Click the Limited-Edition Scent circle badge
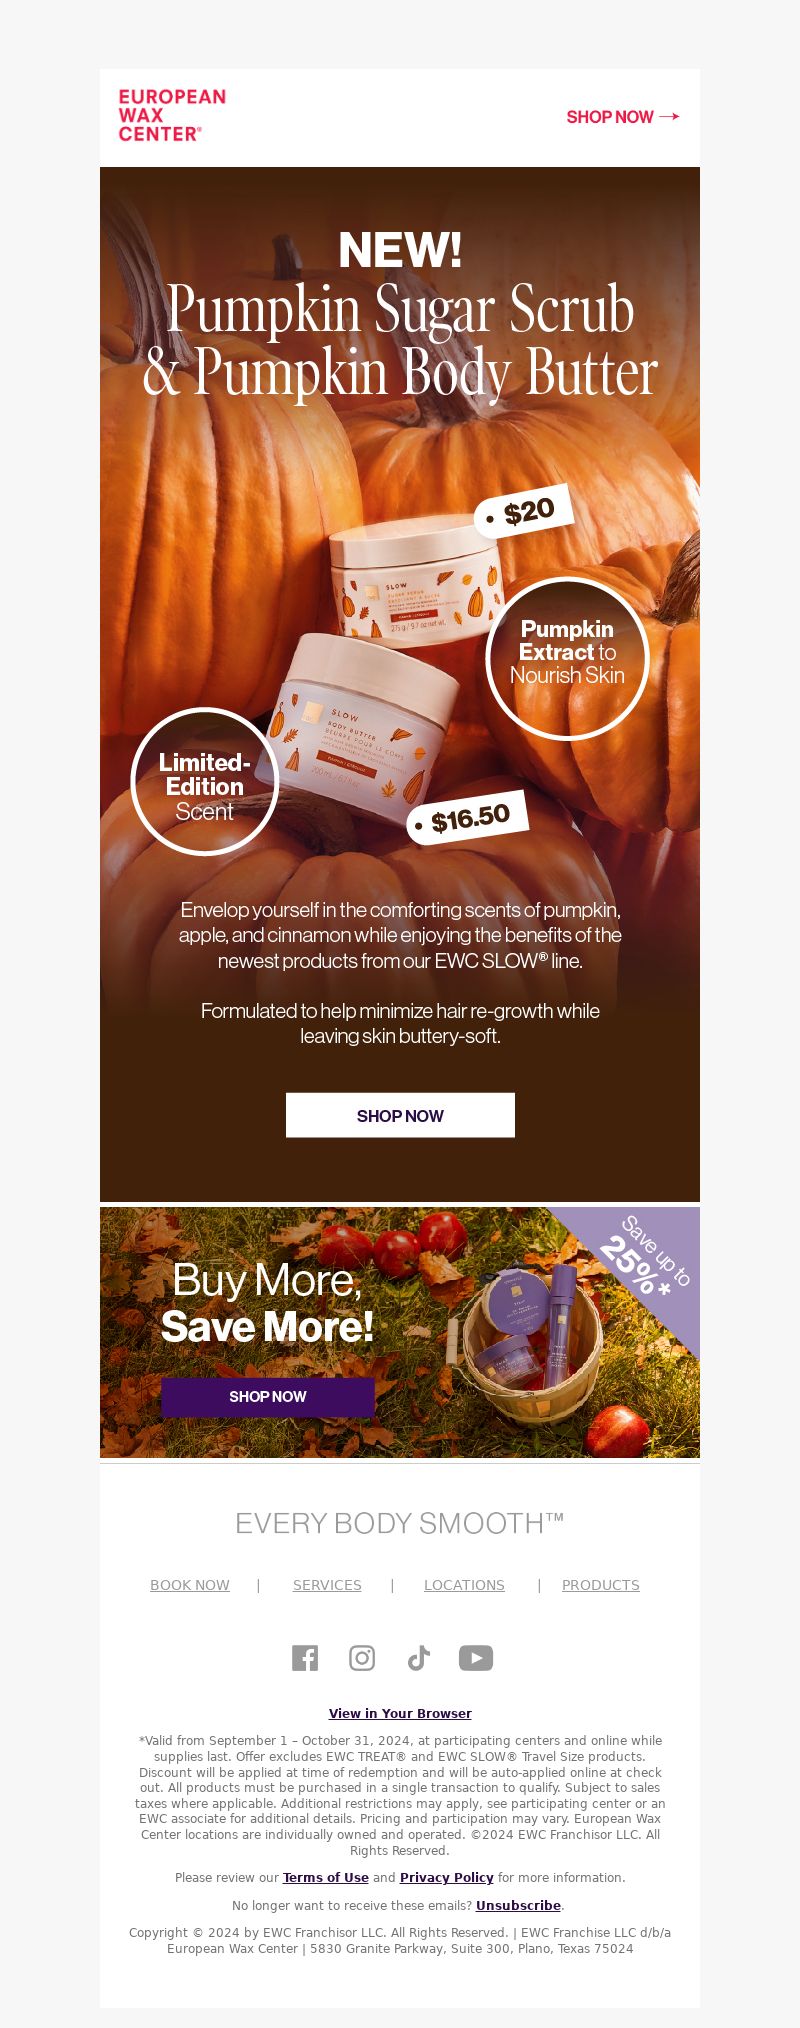Image resolution: width=800 pixels, height=2028 pixels. [x=204, y=782]
